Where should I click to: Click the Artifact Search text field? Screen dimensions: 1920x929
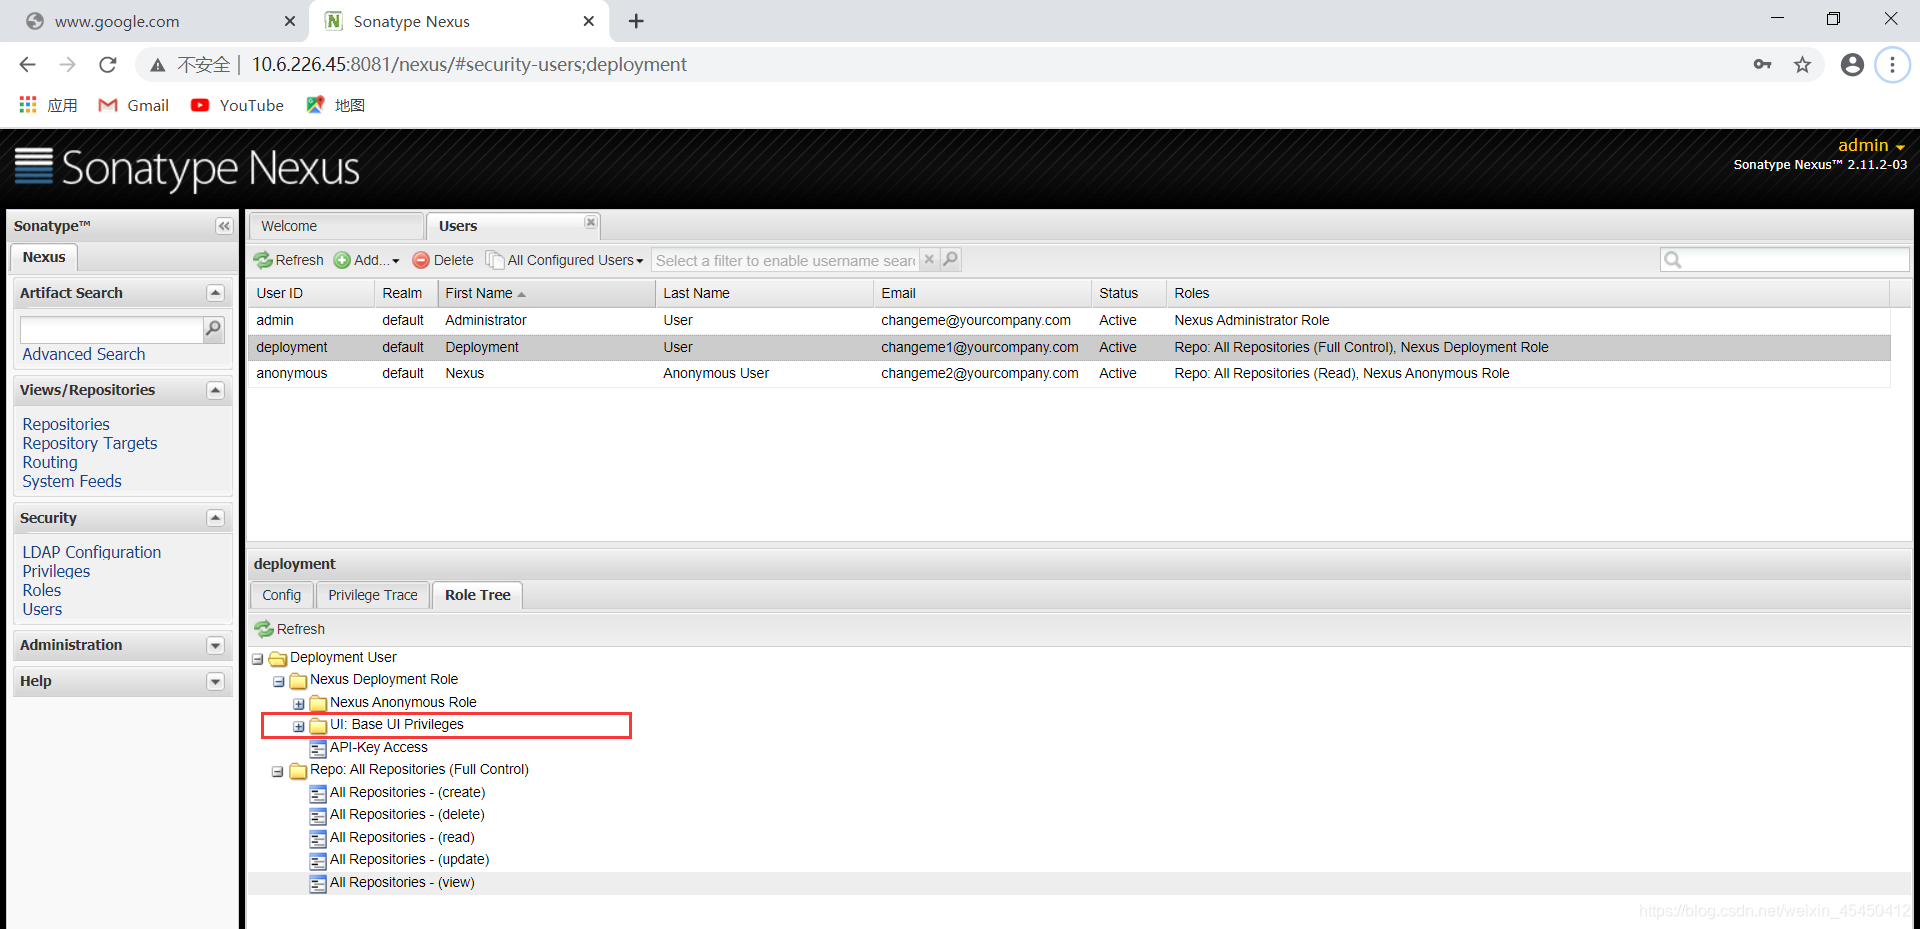coord(111,329)
